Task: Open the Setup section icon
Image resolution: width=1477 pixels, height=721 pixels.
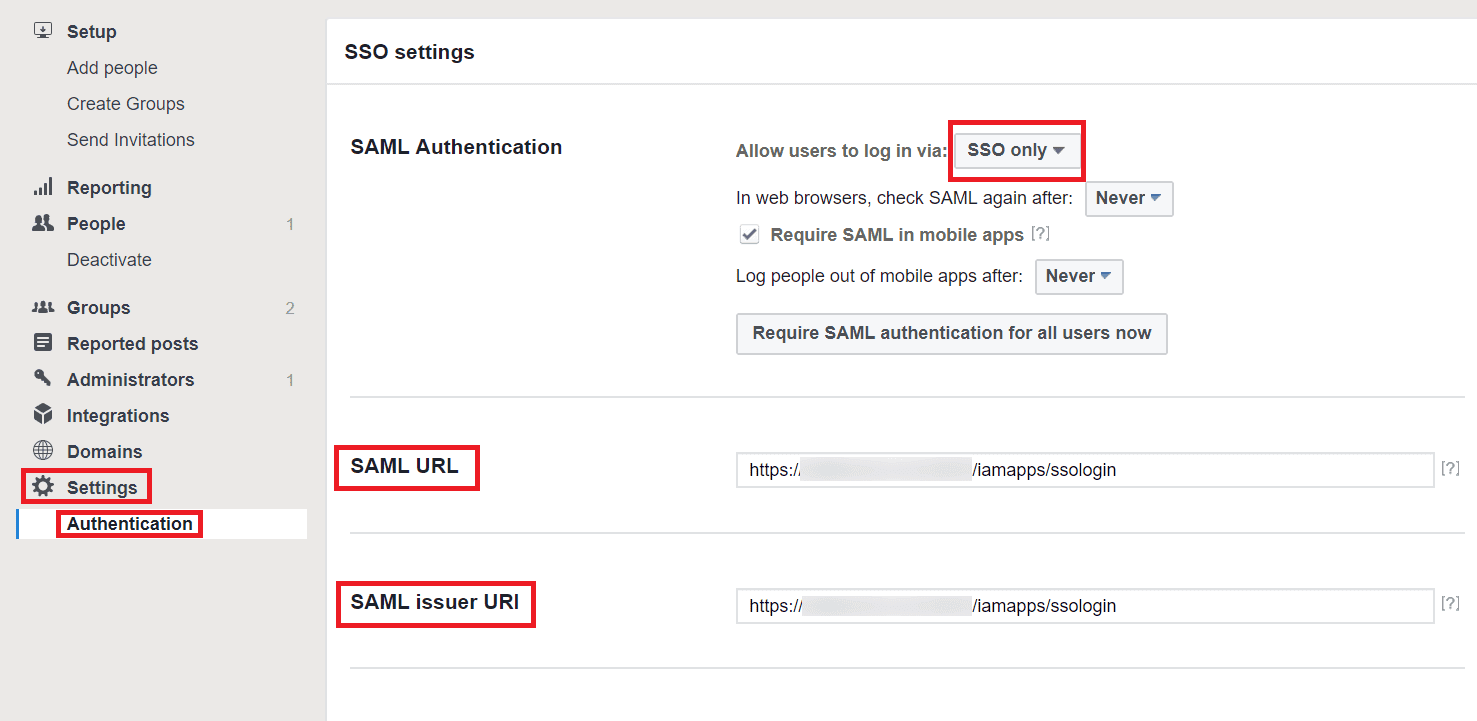Action: point(43,30)
